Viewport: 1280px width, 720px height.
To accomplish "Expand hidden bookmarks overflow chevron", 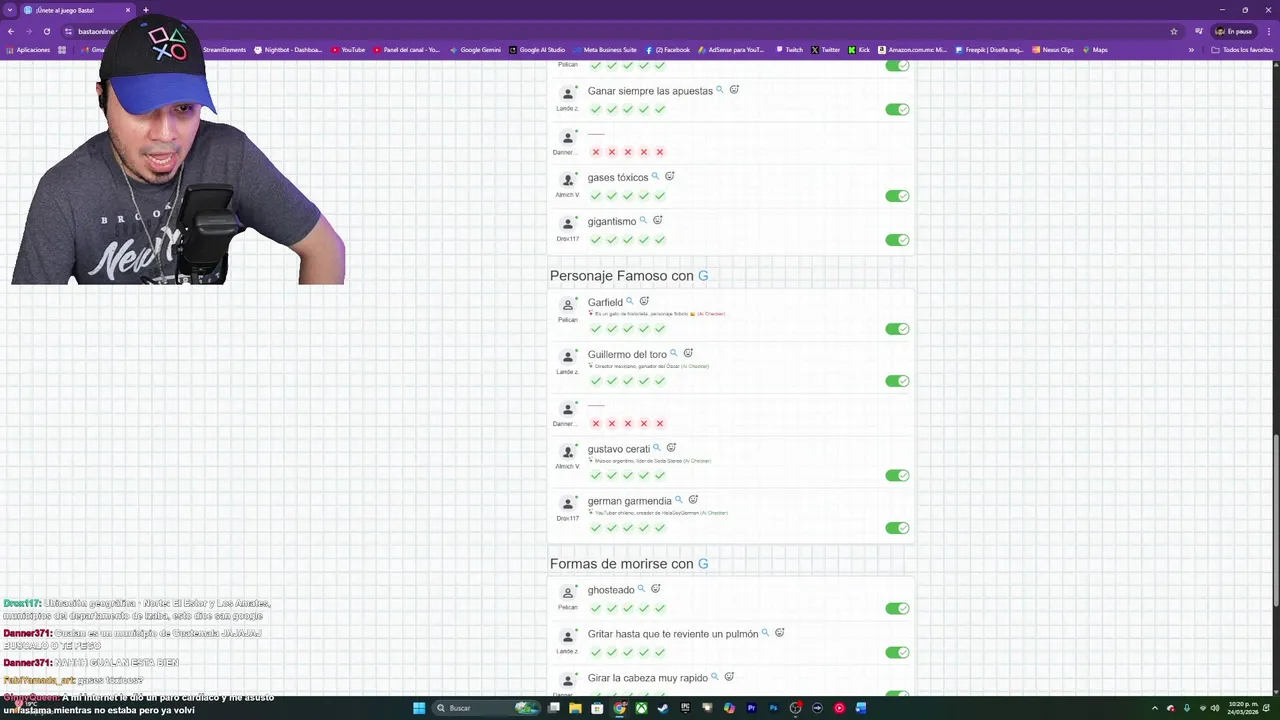I will [x=1191, y=50].
